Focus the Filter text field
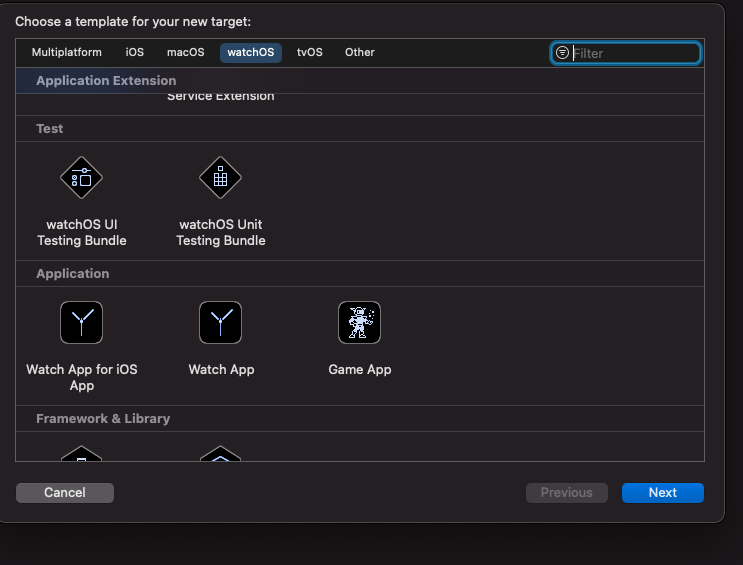 click(625, 53)
